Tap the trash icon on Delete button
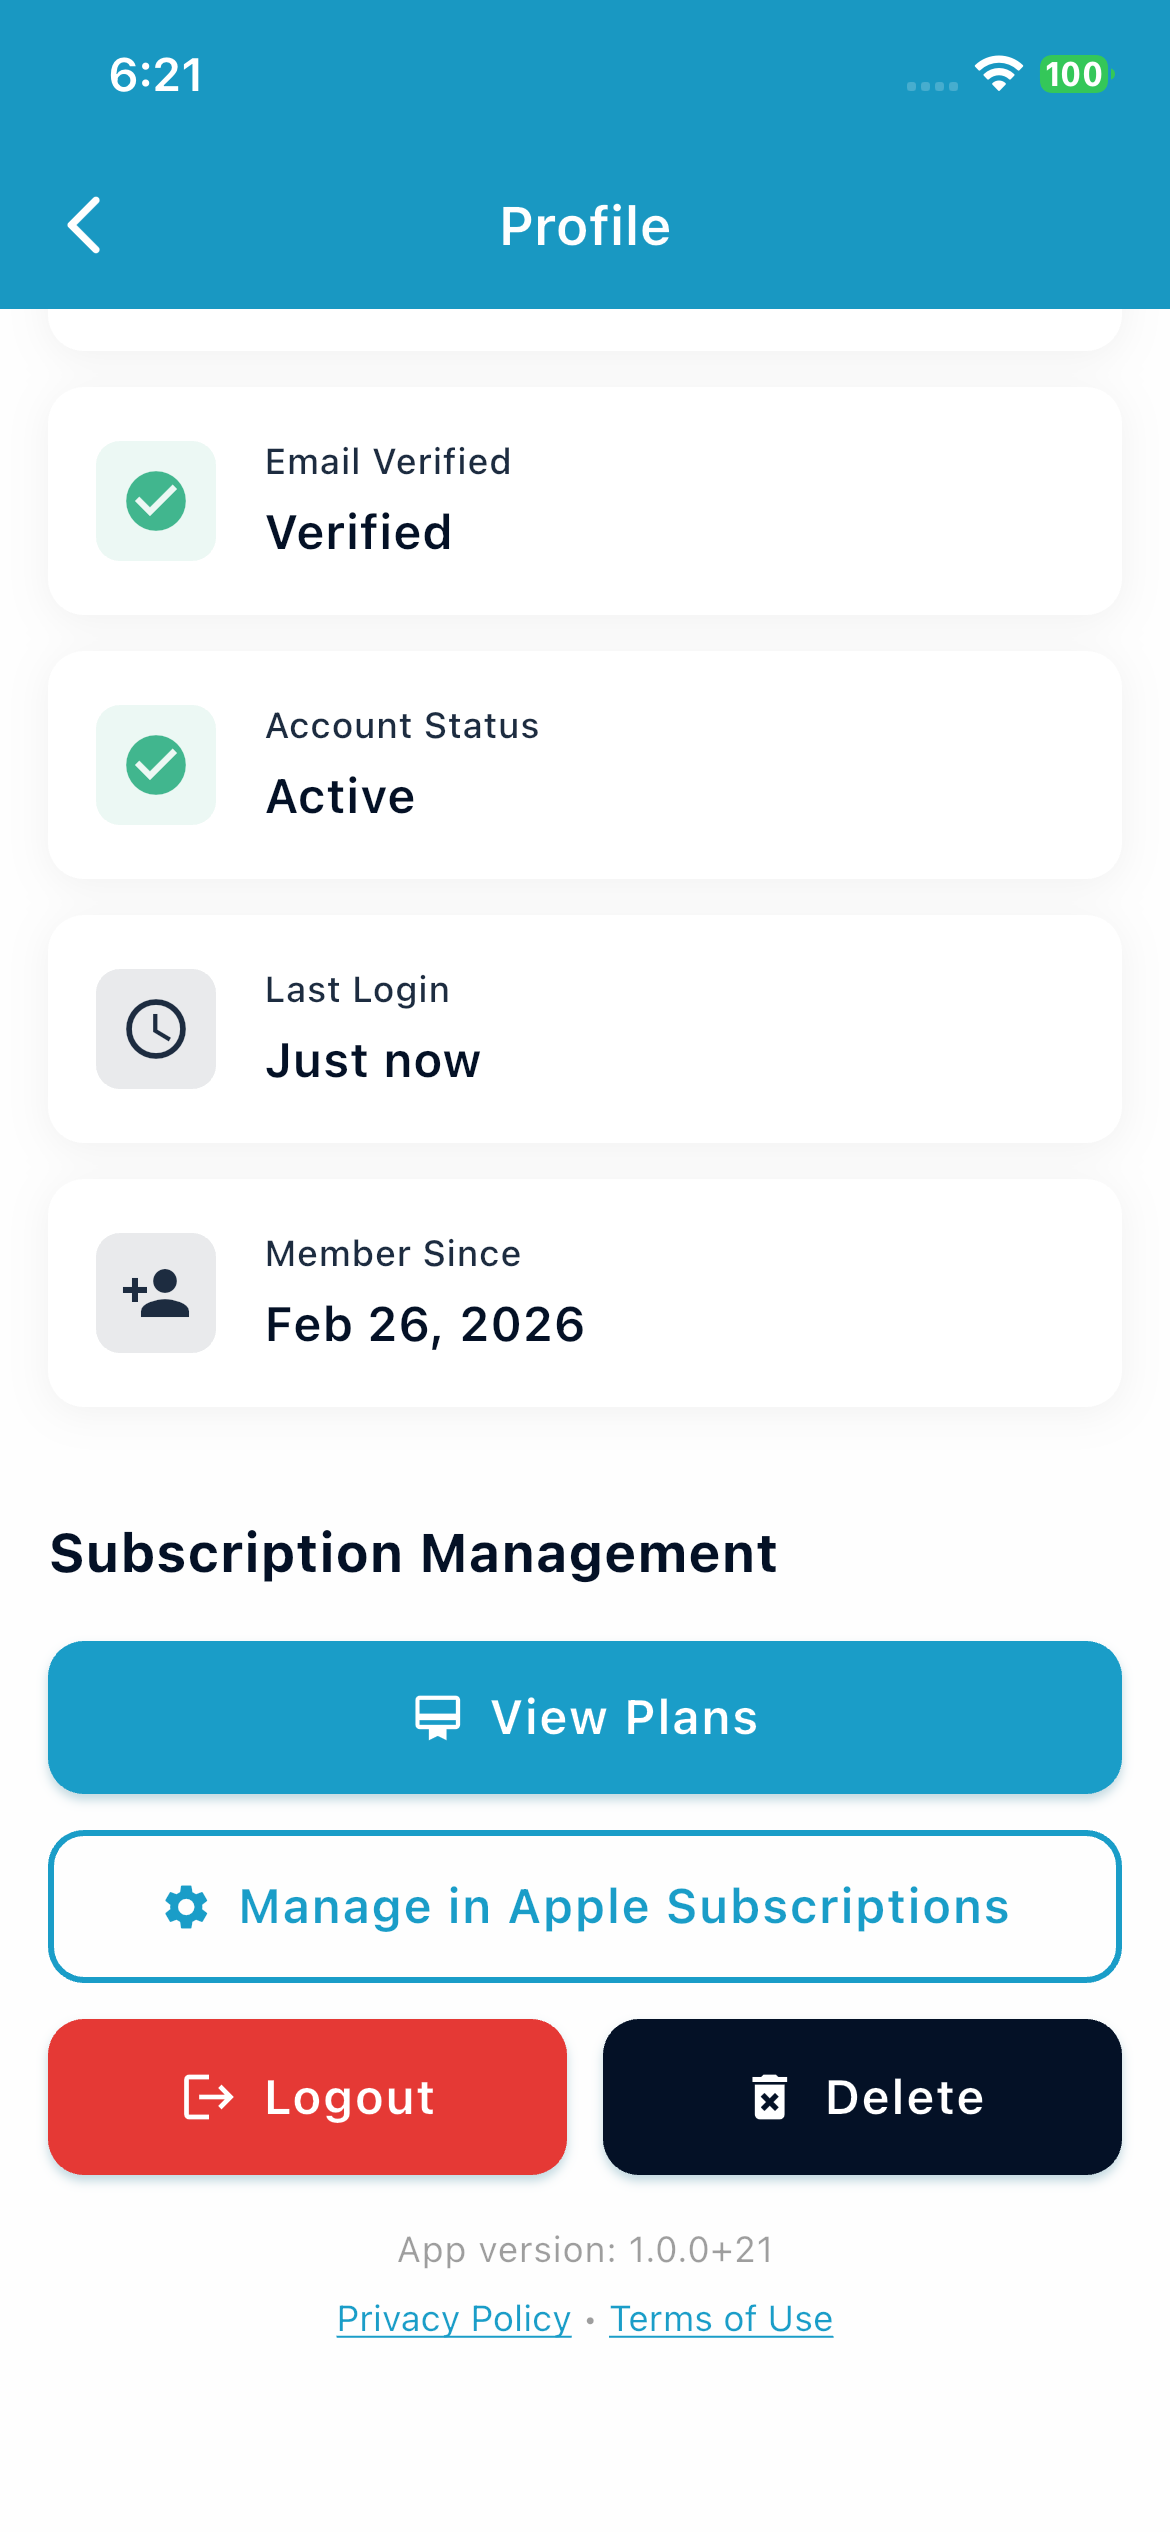Screen dimensions: 1170x2532 tap(770, 2097)
